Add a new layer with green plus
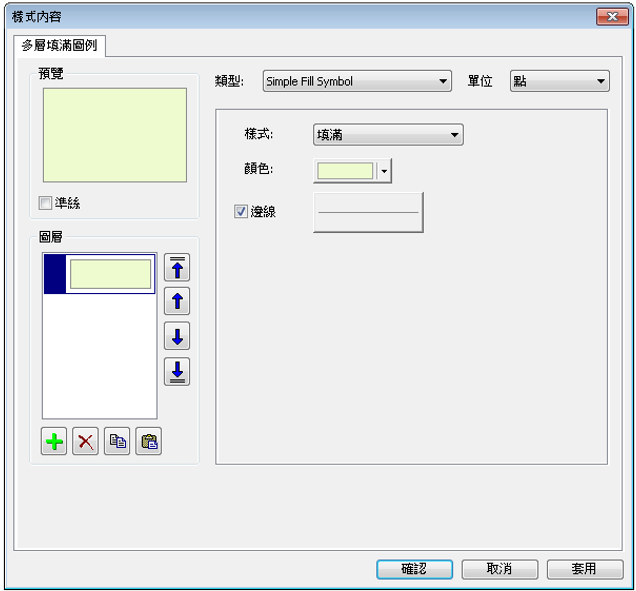 click(x=54, y=441)
